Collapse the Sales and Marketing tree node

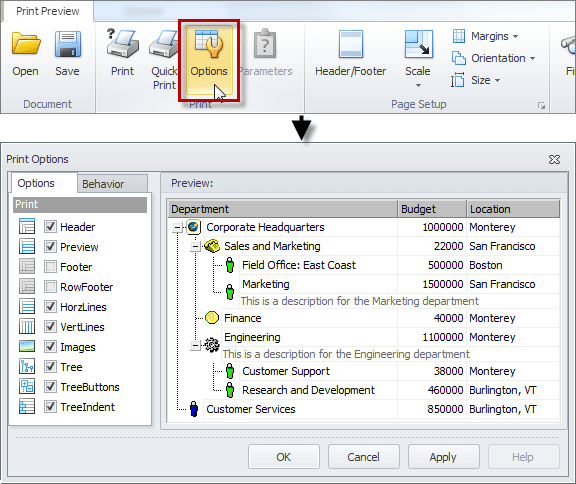point(195,246)
